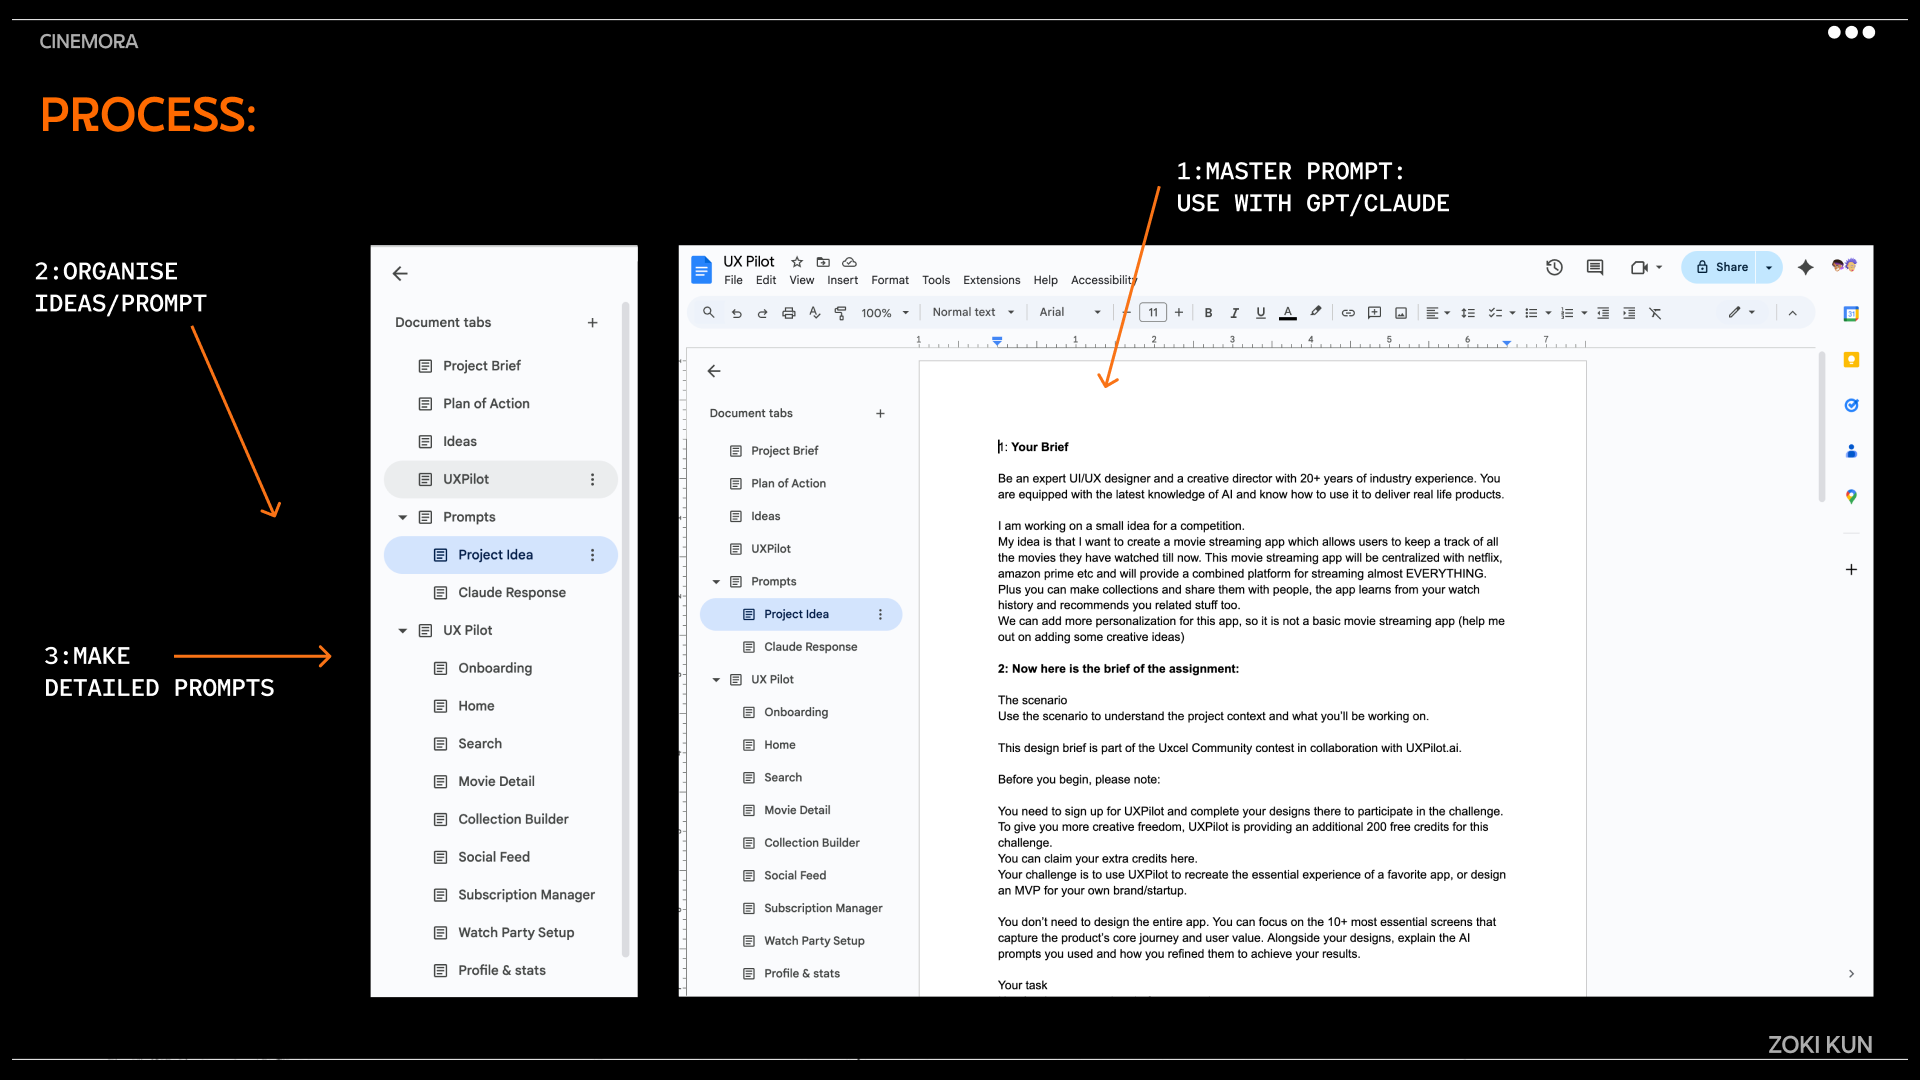1920x1080 pixels.
Task: Click the insert image icon
Action: pyautogui.click(x=1401, y=313)
